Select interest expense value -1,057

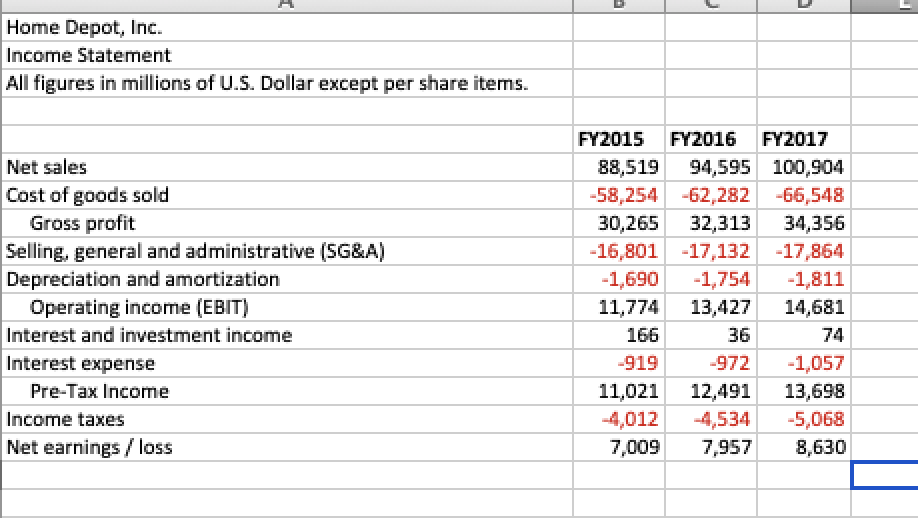pos(803,363)
